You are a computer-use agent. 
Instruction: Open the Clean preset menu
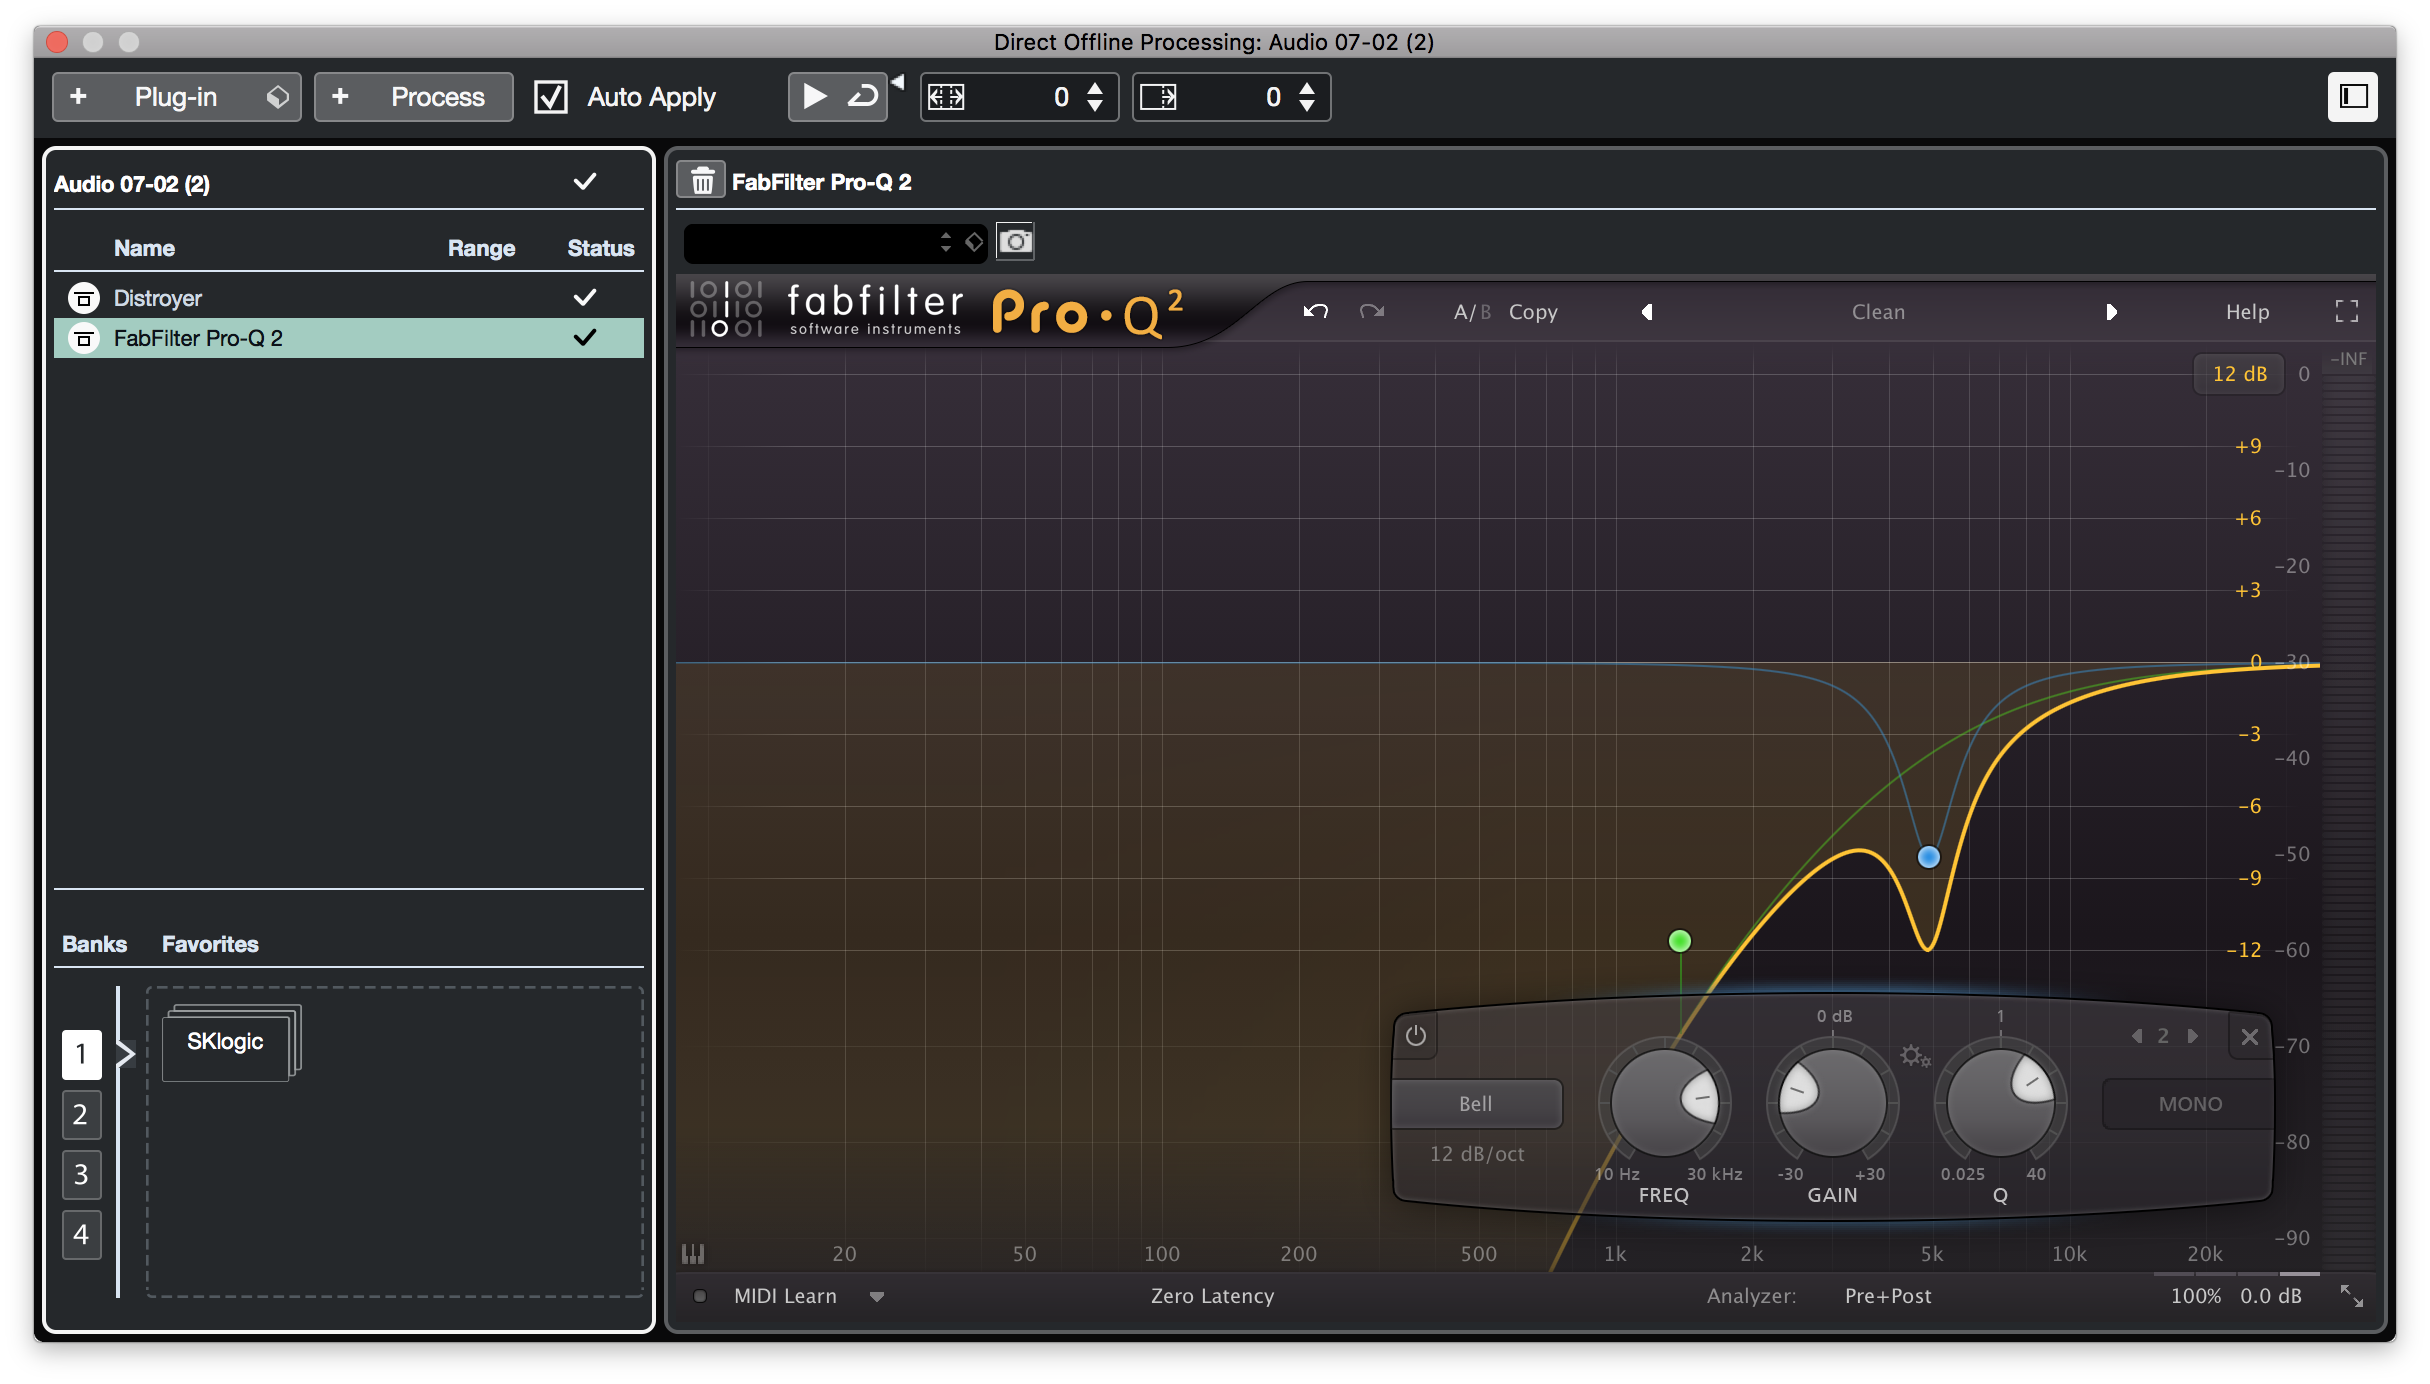(x=1878, y=312)
